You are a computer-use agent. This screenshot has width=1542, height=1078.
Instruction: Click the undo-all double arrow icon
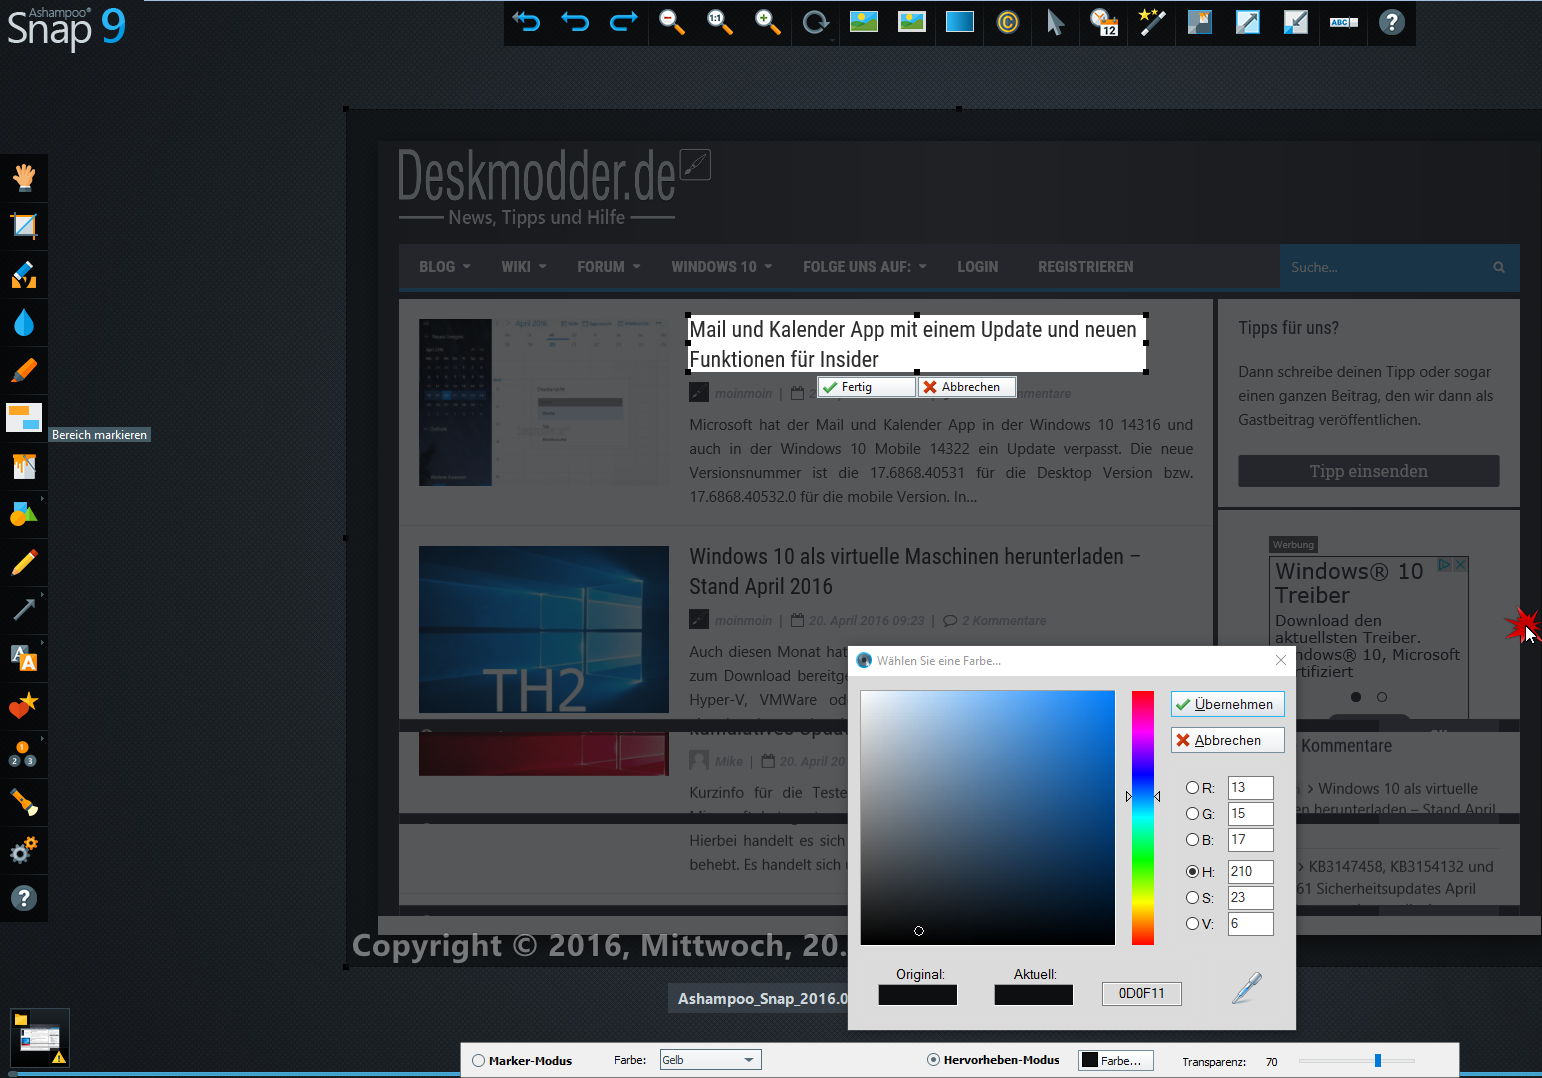pyautogui.click(x=527, y=22)
